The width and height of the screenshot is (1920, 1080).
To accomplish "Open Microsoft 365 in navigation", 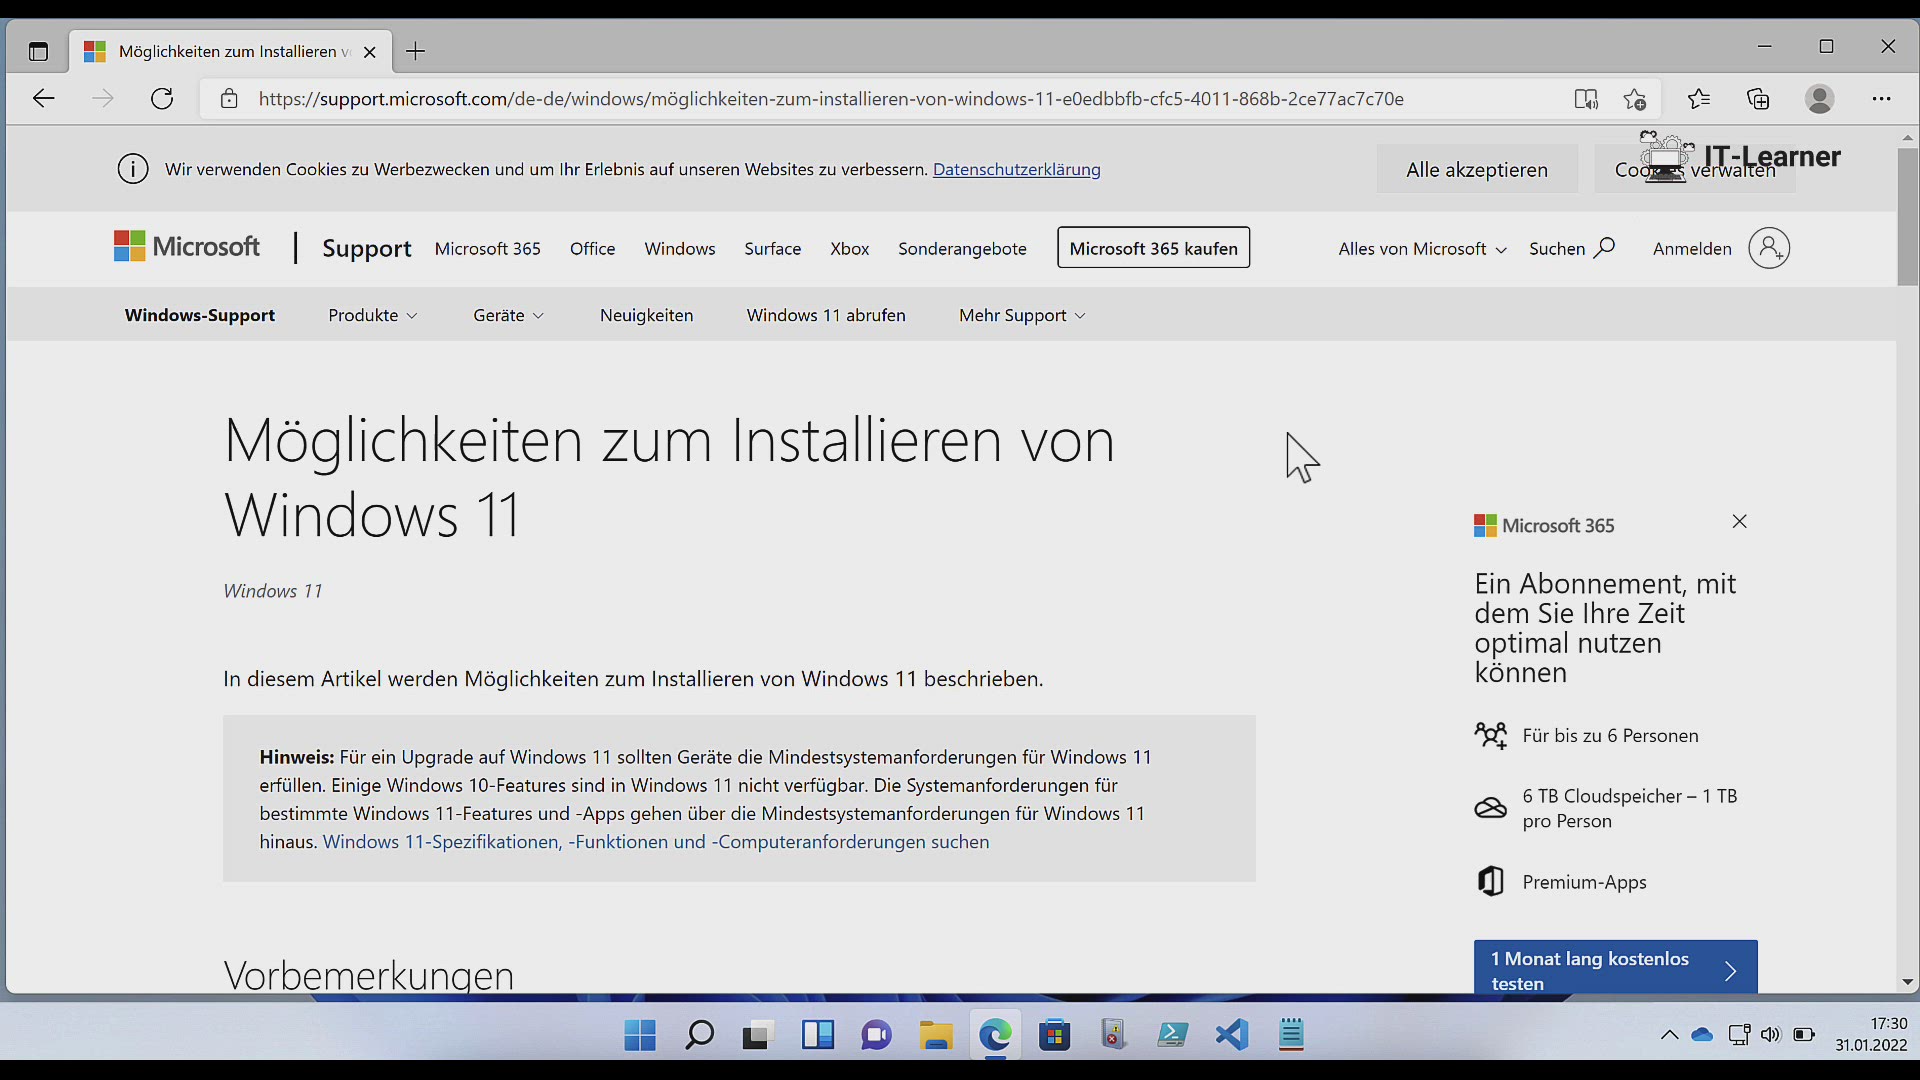I will 488,248.
